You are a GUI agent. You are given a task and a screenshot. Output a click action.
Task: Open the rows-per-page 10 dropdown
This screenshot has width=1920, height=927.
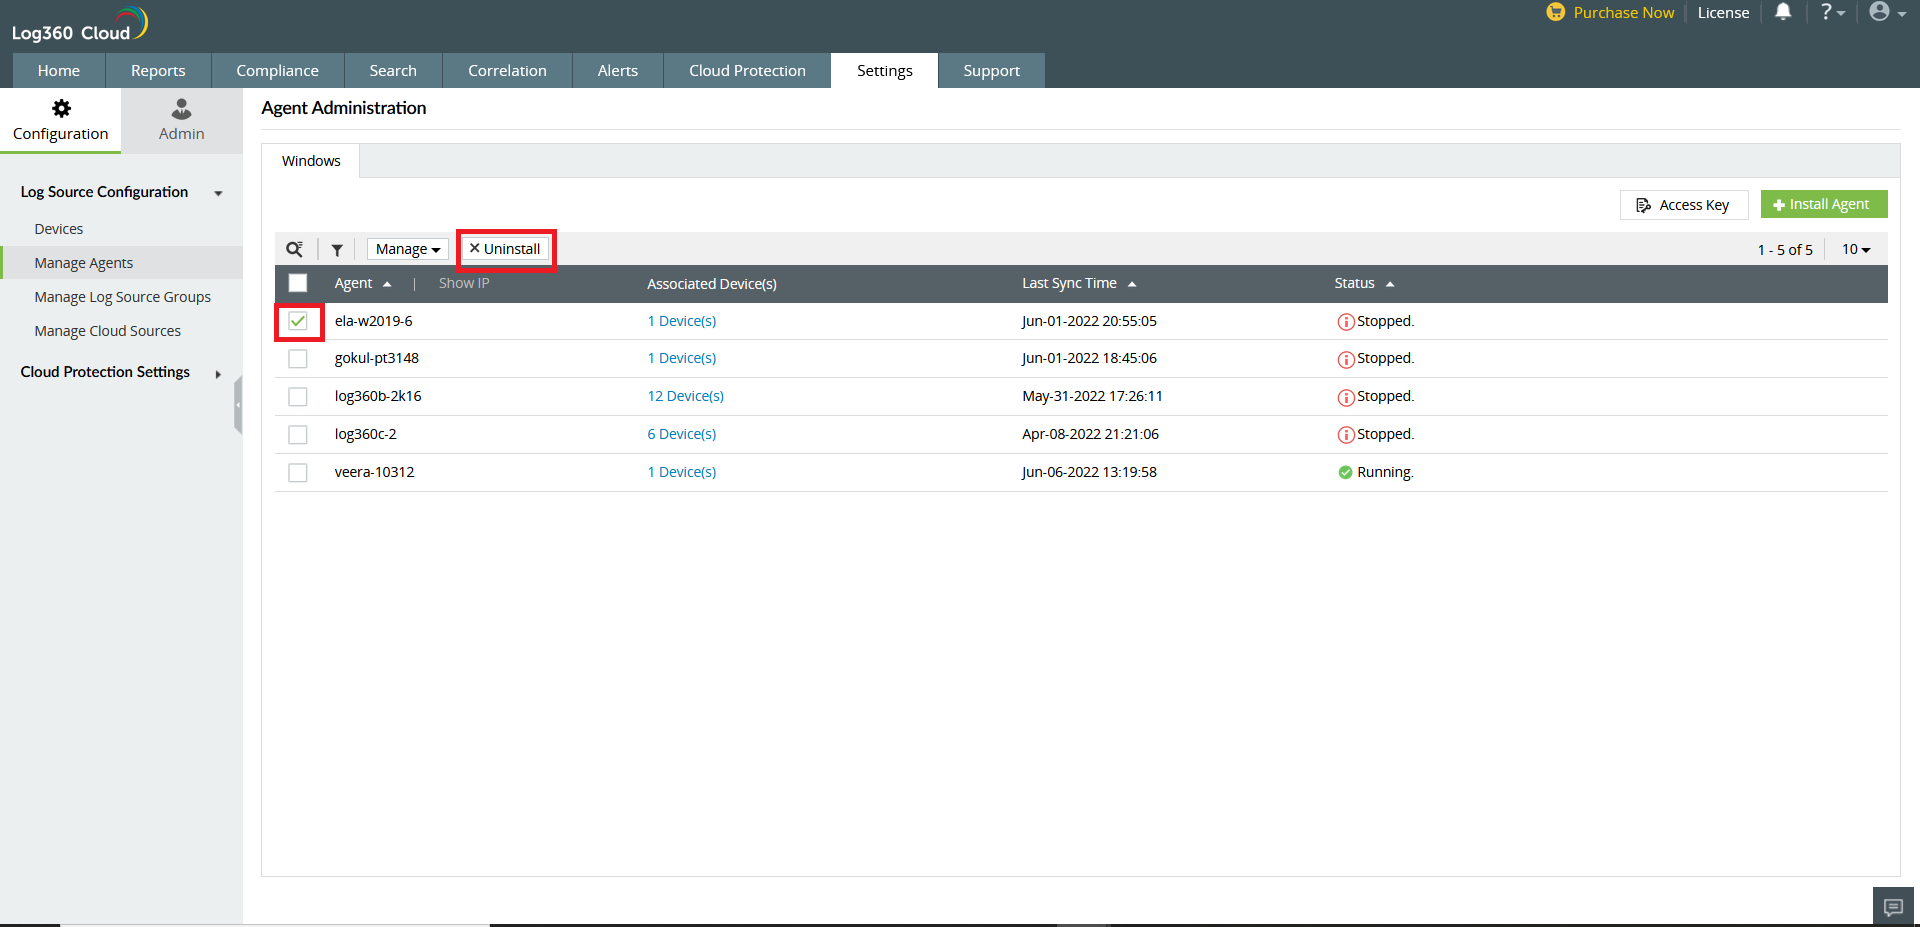(1855, 249)
